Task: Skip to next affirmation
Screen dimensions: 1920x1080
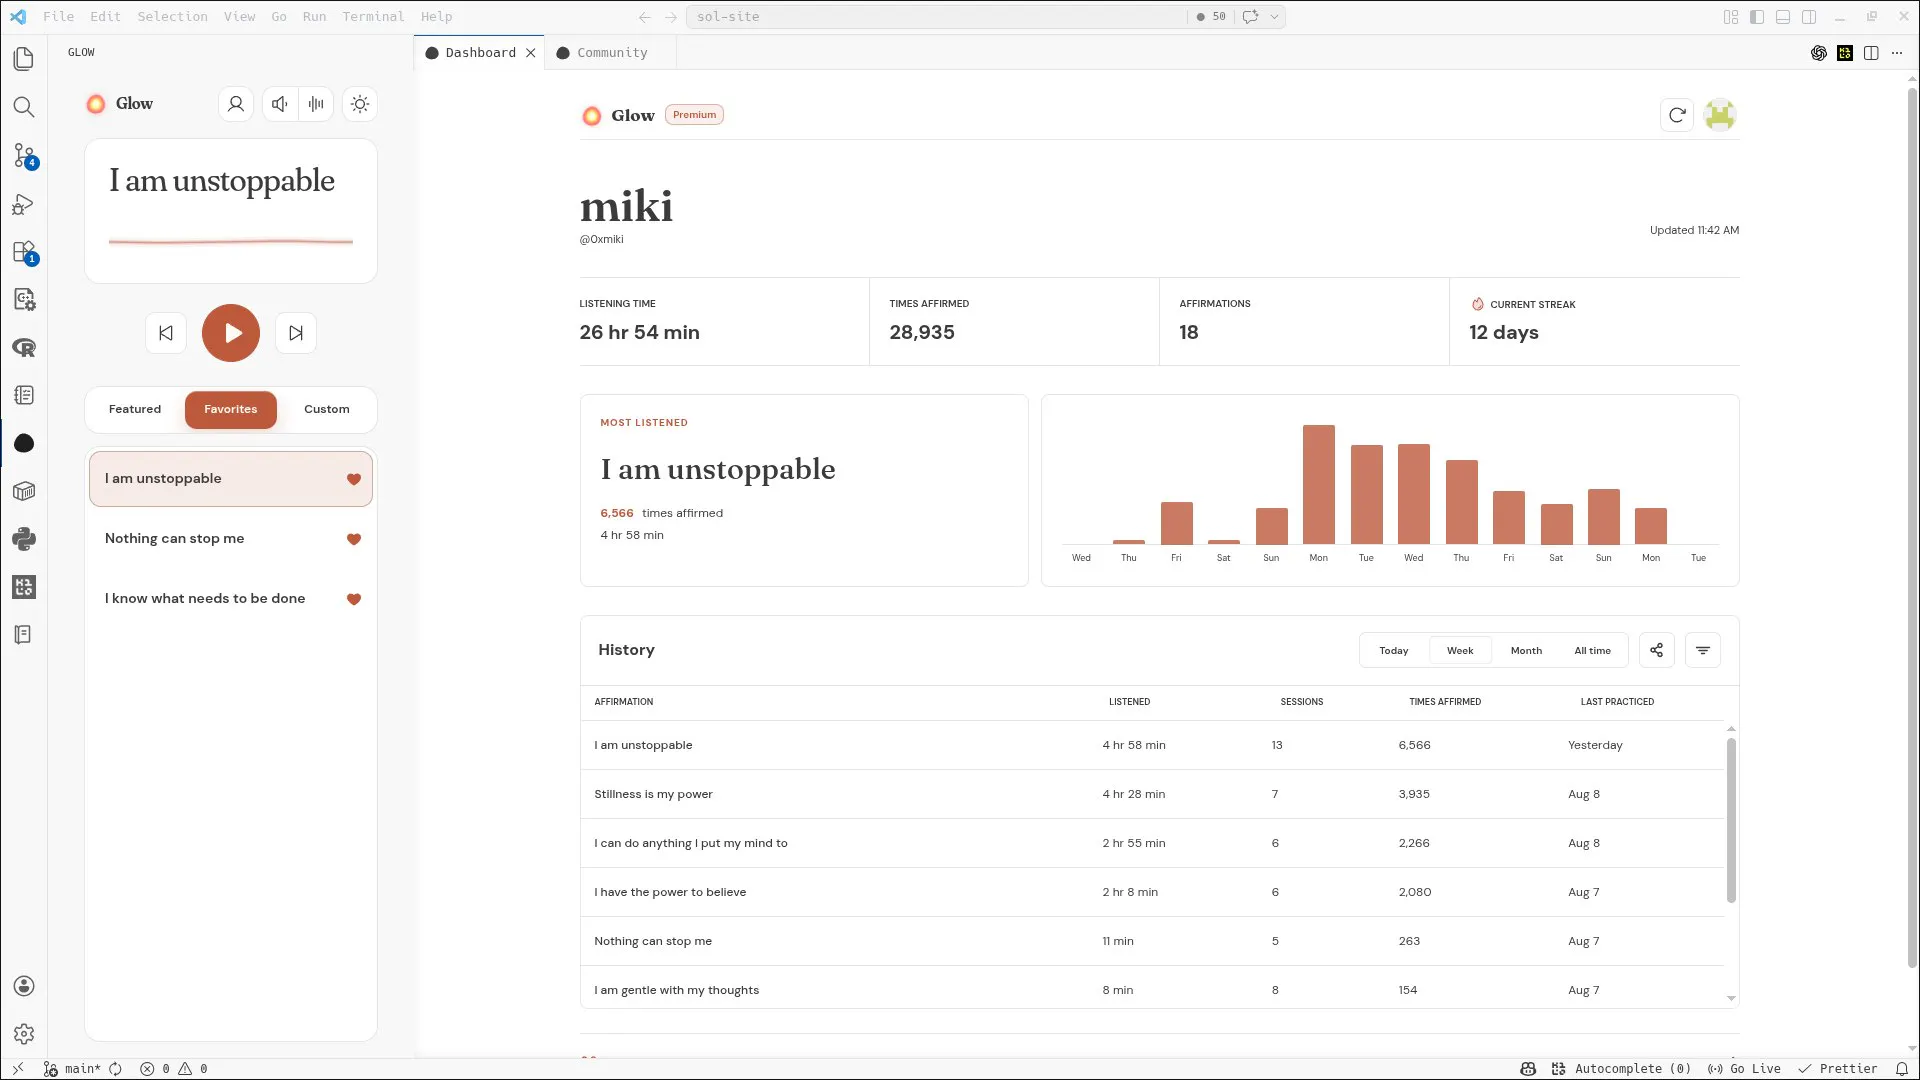Action: (296, 333)
